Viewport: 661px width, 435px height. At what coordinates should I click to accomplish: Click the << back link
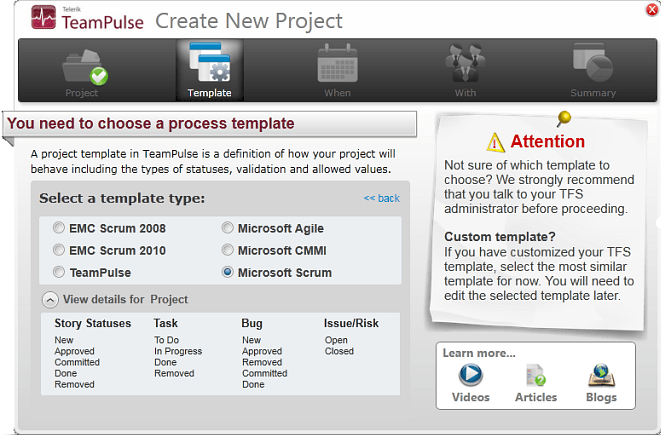point(382,198)
